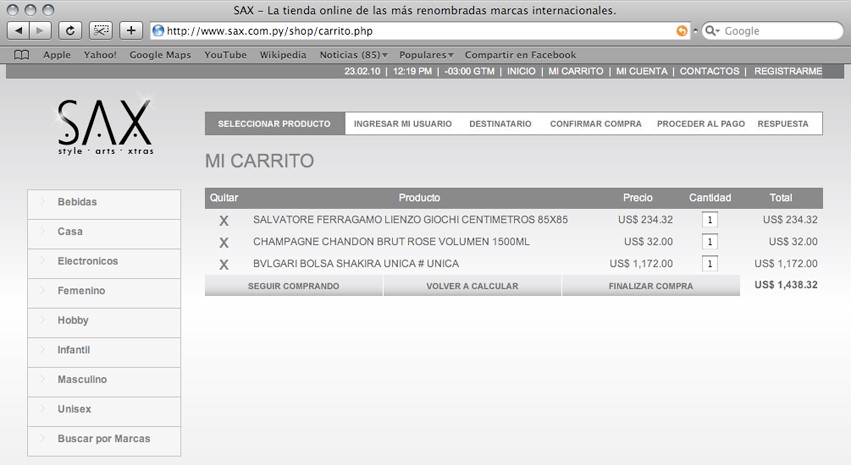Remove Salvatore Ferragamo item with its X
Screen dimensions: 851x465
point(224,221)
